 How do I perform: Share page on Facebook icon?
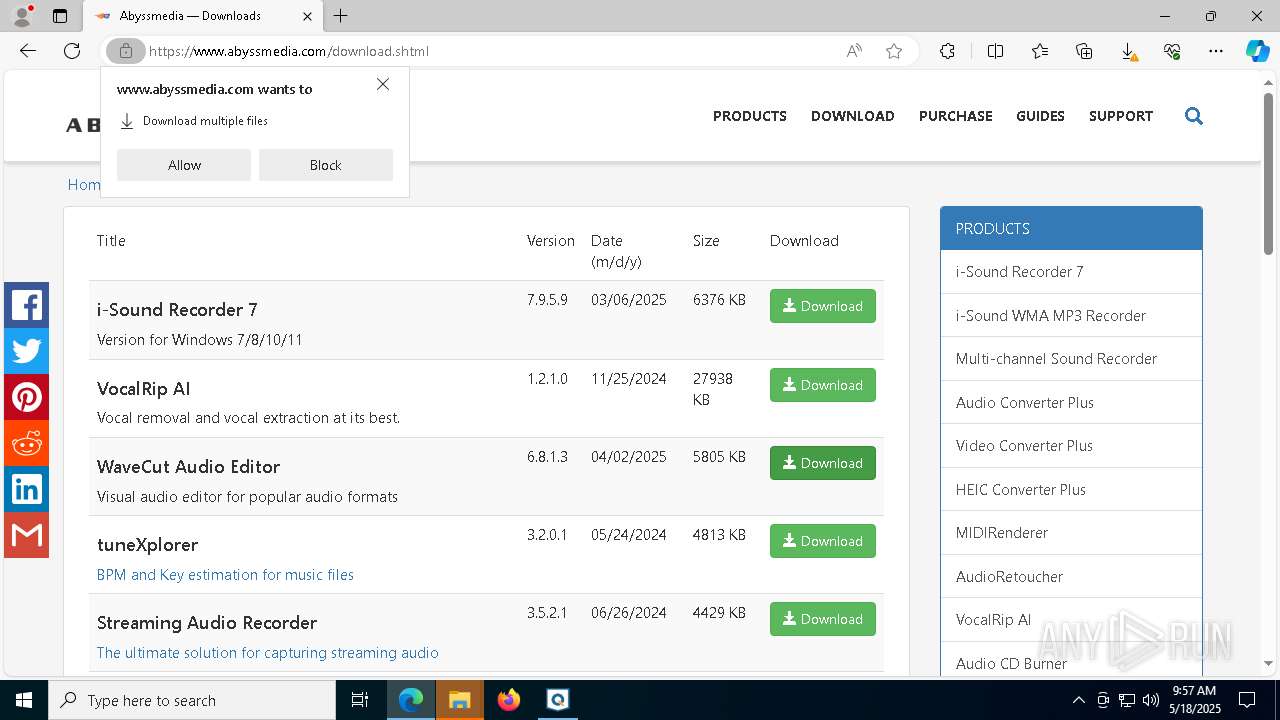tap(26, 305)
